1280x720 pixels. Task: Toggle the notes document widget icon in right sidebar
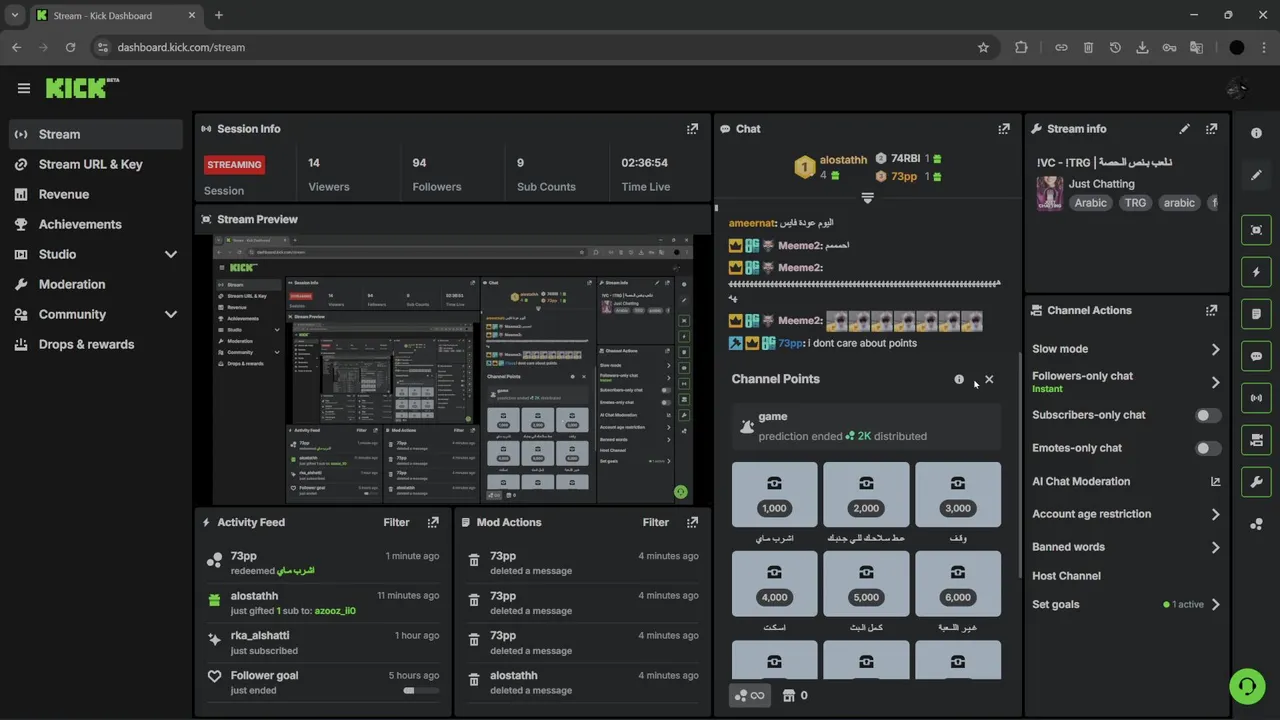pos(1257,314)
